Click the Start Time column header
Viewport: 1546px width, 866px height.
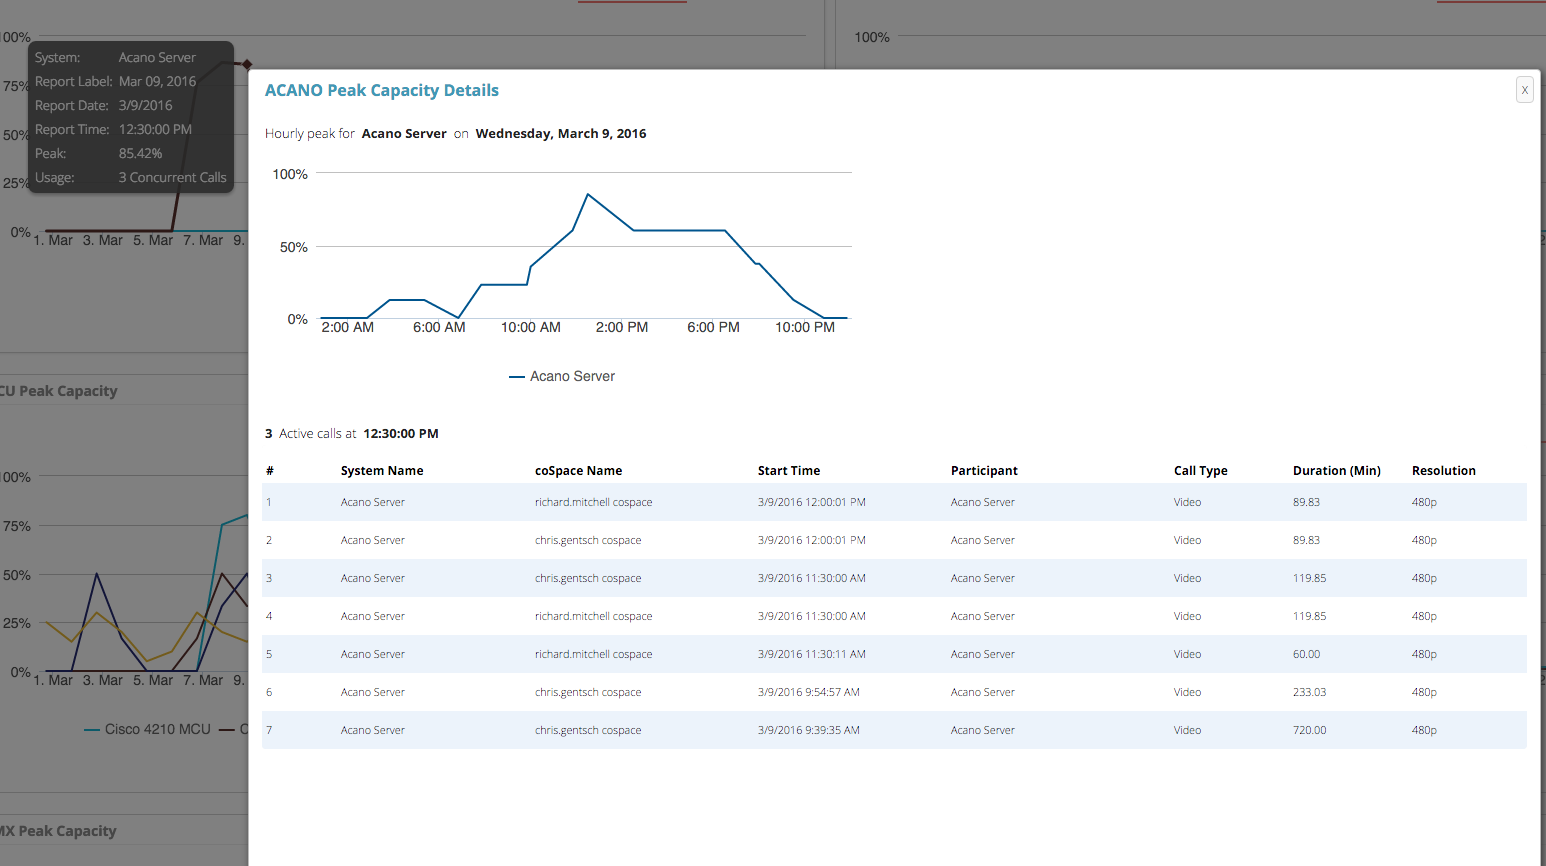point(789,470)
